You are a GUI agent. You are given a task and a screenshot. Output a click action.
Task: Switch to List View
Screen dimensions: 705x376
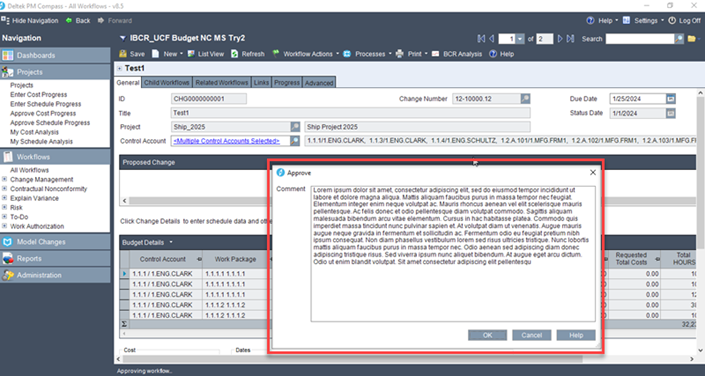[205, 54]
